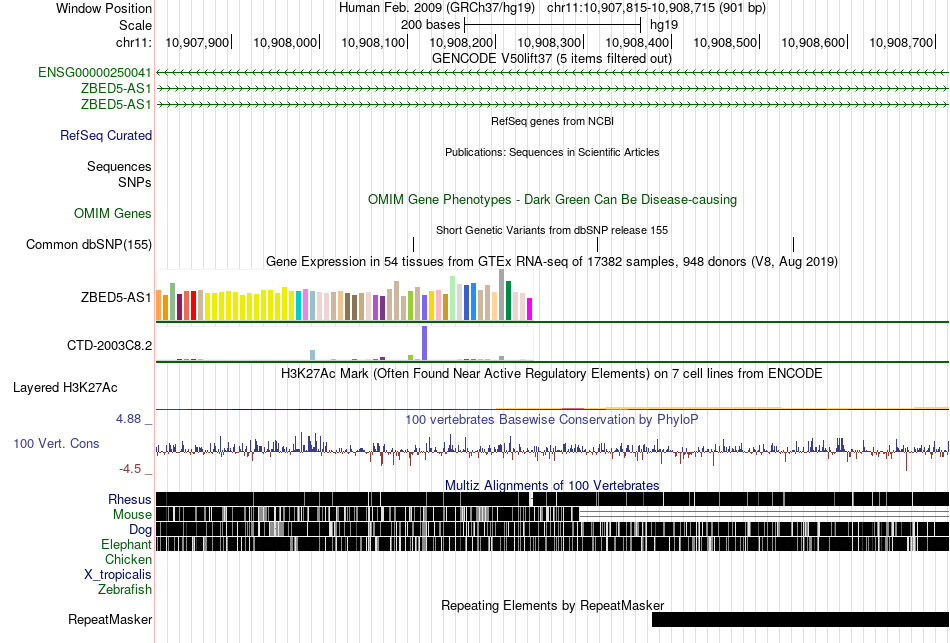The image size is (950, 643).
Task: Click the hg19 scale label
Action: (664, 25)
